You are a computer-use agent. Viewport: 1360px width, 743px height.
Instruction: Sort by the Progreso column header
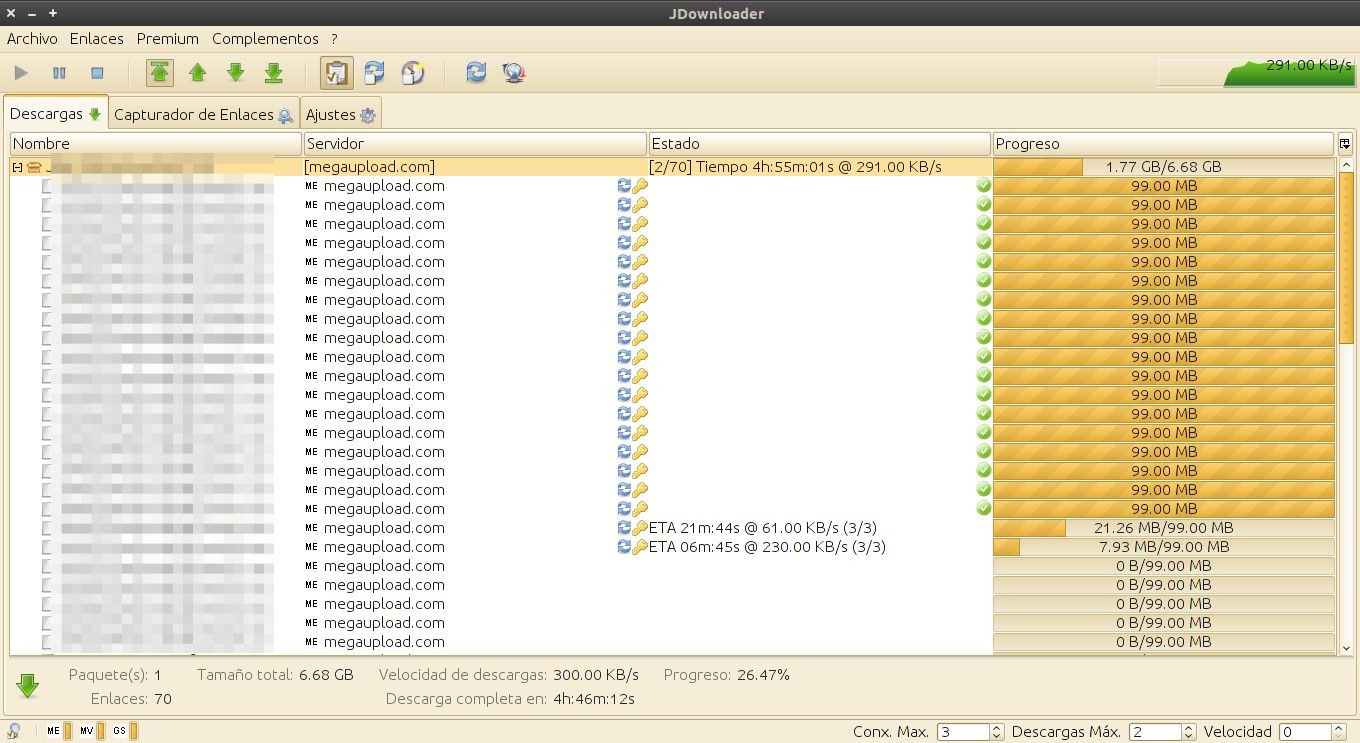(1163, 144)
